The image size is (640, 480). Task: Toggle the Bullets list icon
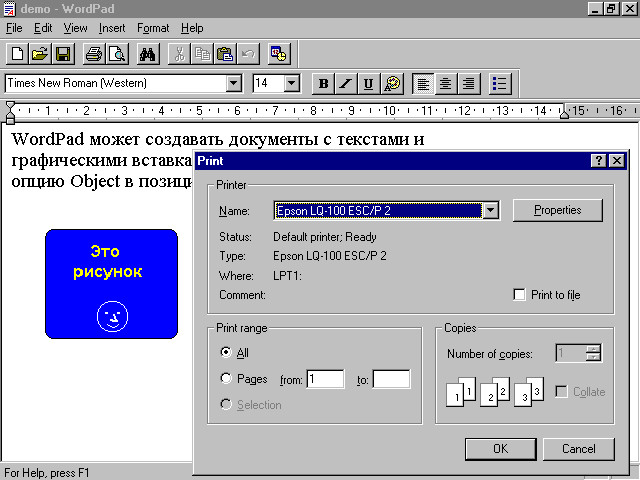pyautogui.click(x=500, y=84)
